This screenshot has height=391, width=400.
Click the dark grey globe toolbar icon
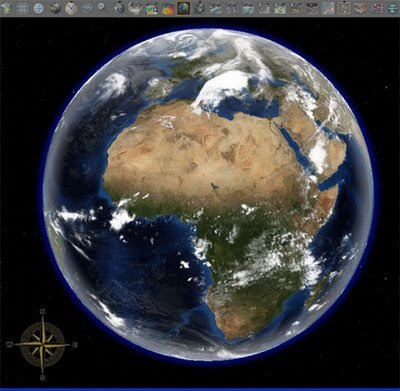tap(55, 8)
